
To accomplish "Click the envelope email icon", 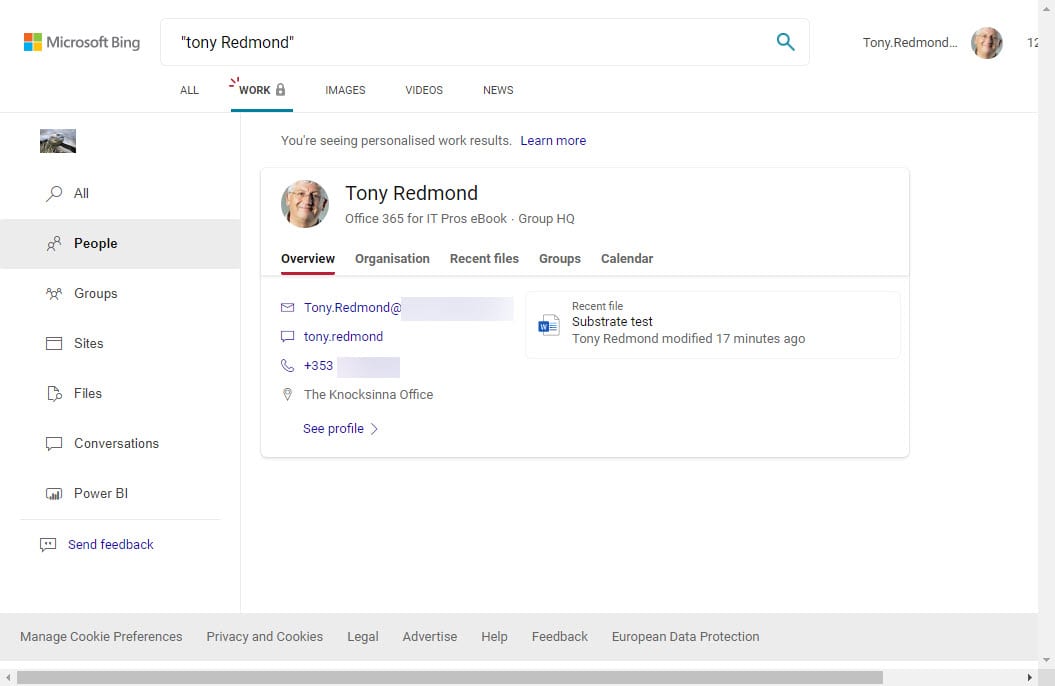I will pyautogui.click(x=287, y=307).
